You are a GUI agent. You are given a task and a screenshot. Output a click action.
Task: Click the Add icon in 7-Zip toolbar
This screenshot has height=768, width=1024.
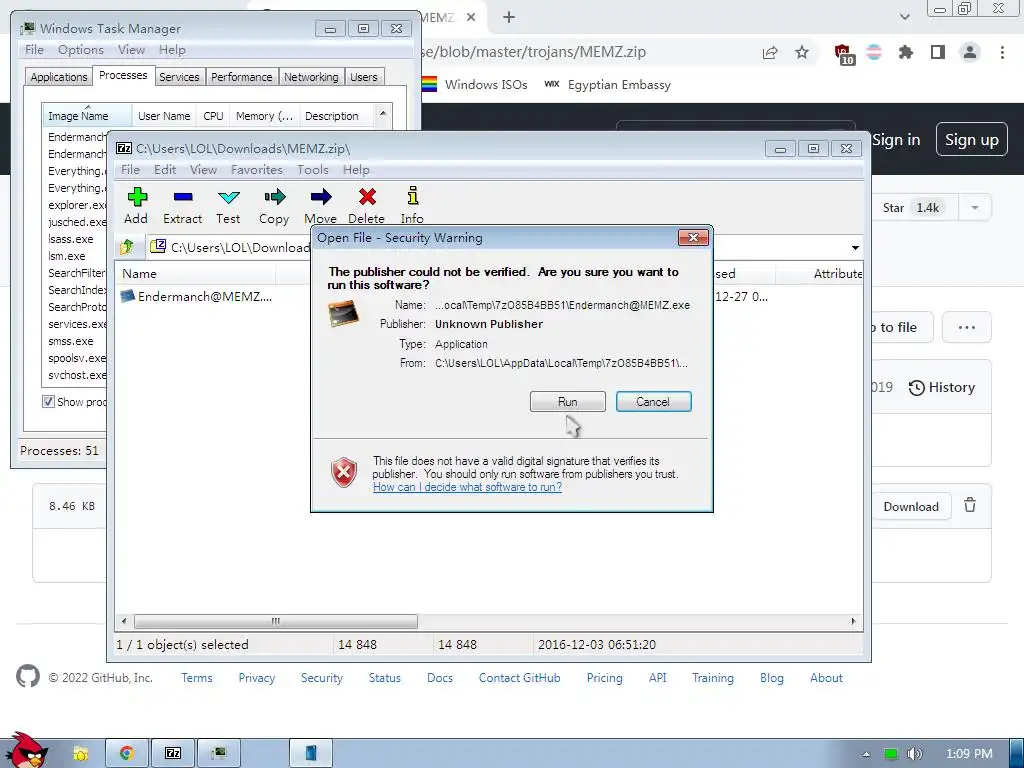pyautogui.click(x=136, y=197)
